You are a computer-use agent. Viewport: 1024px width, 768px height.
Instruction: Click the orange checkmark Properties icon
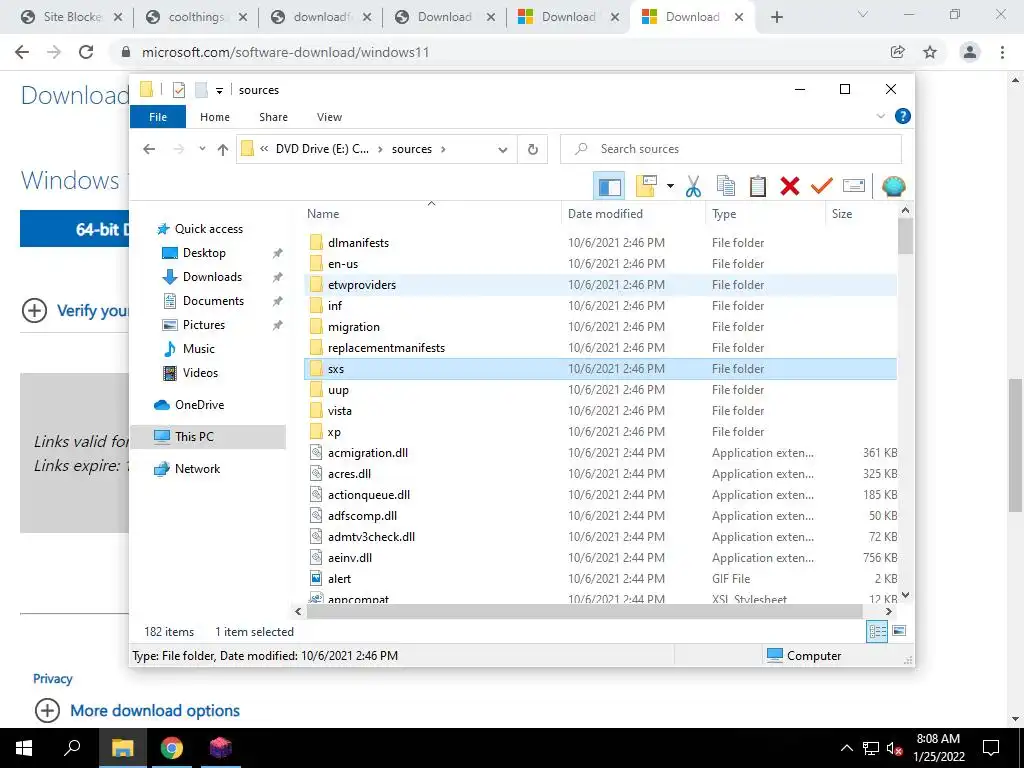tap(822, 187)
